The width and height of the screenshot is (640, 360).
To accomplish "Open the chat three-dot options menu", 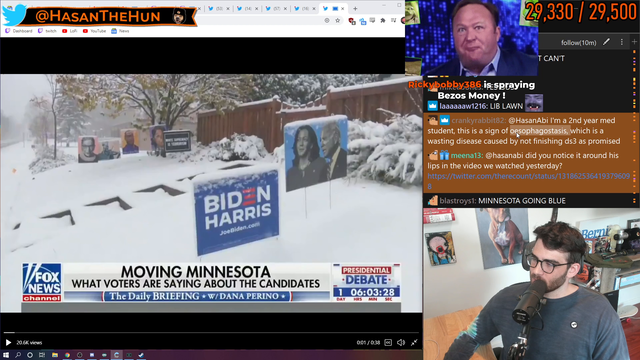I will click(622, 42).
